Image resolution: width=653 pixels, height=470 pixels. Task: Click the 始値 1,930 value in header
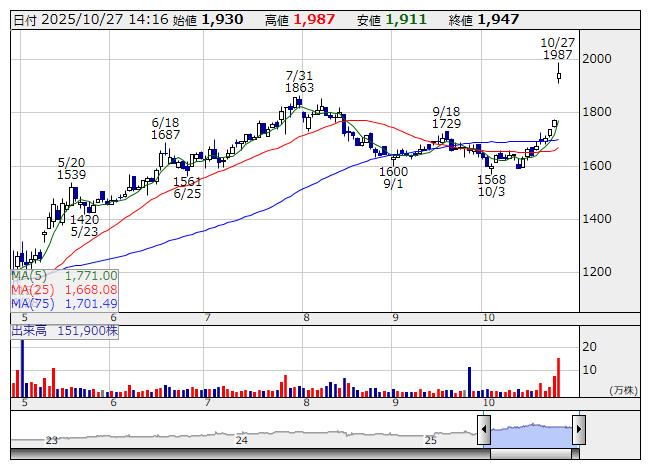click(208, 20)
